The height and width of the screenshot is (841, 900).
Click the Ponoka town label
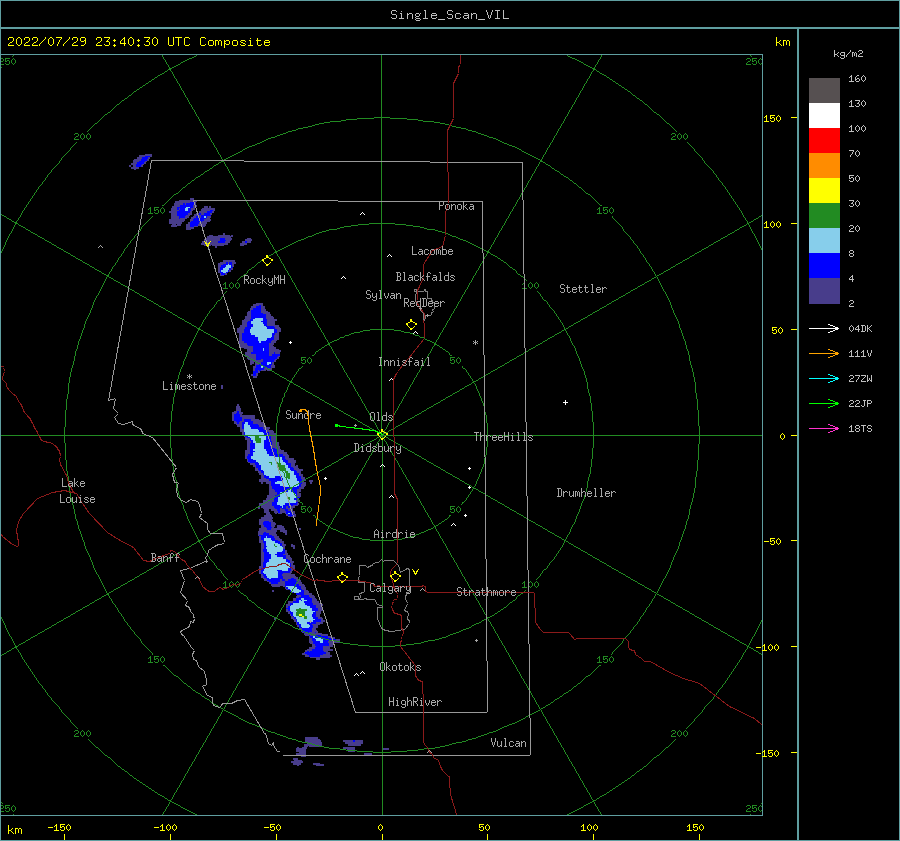tap(456, 206)
